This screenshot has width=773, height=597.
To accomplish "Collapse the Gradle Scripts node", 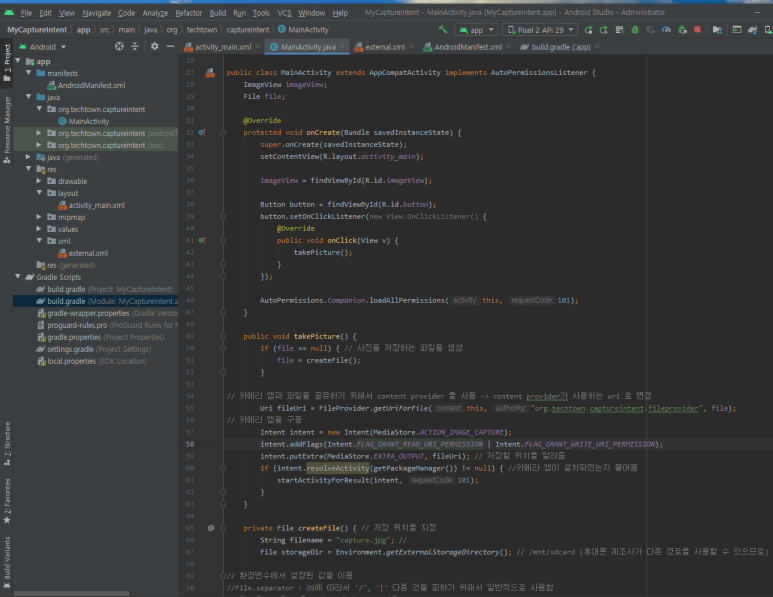I will (x=18, y=277).
